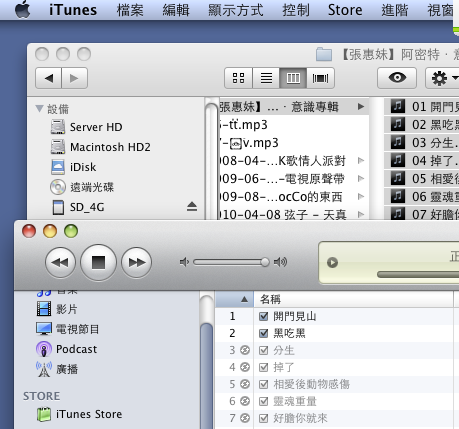Select file 05 相愛 in Finder
Screen dimensions: 459x429
(422, 179)
